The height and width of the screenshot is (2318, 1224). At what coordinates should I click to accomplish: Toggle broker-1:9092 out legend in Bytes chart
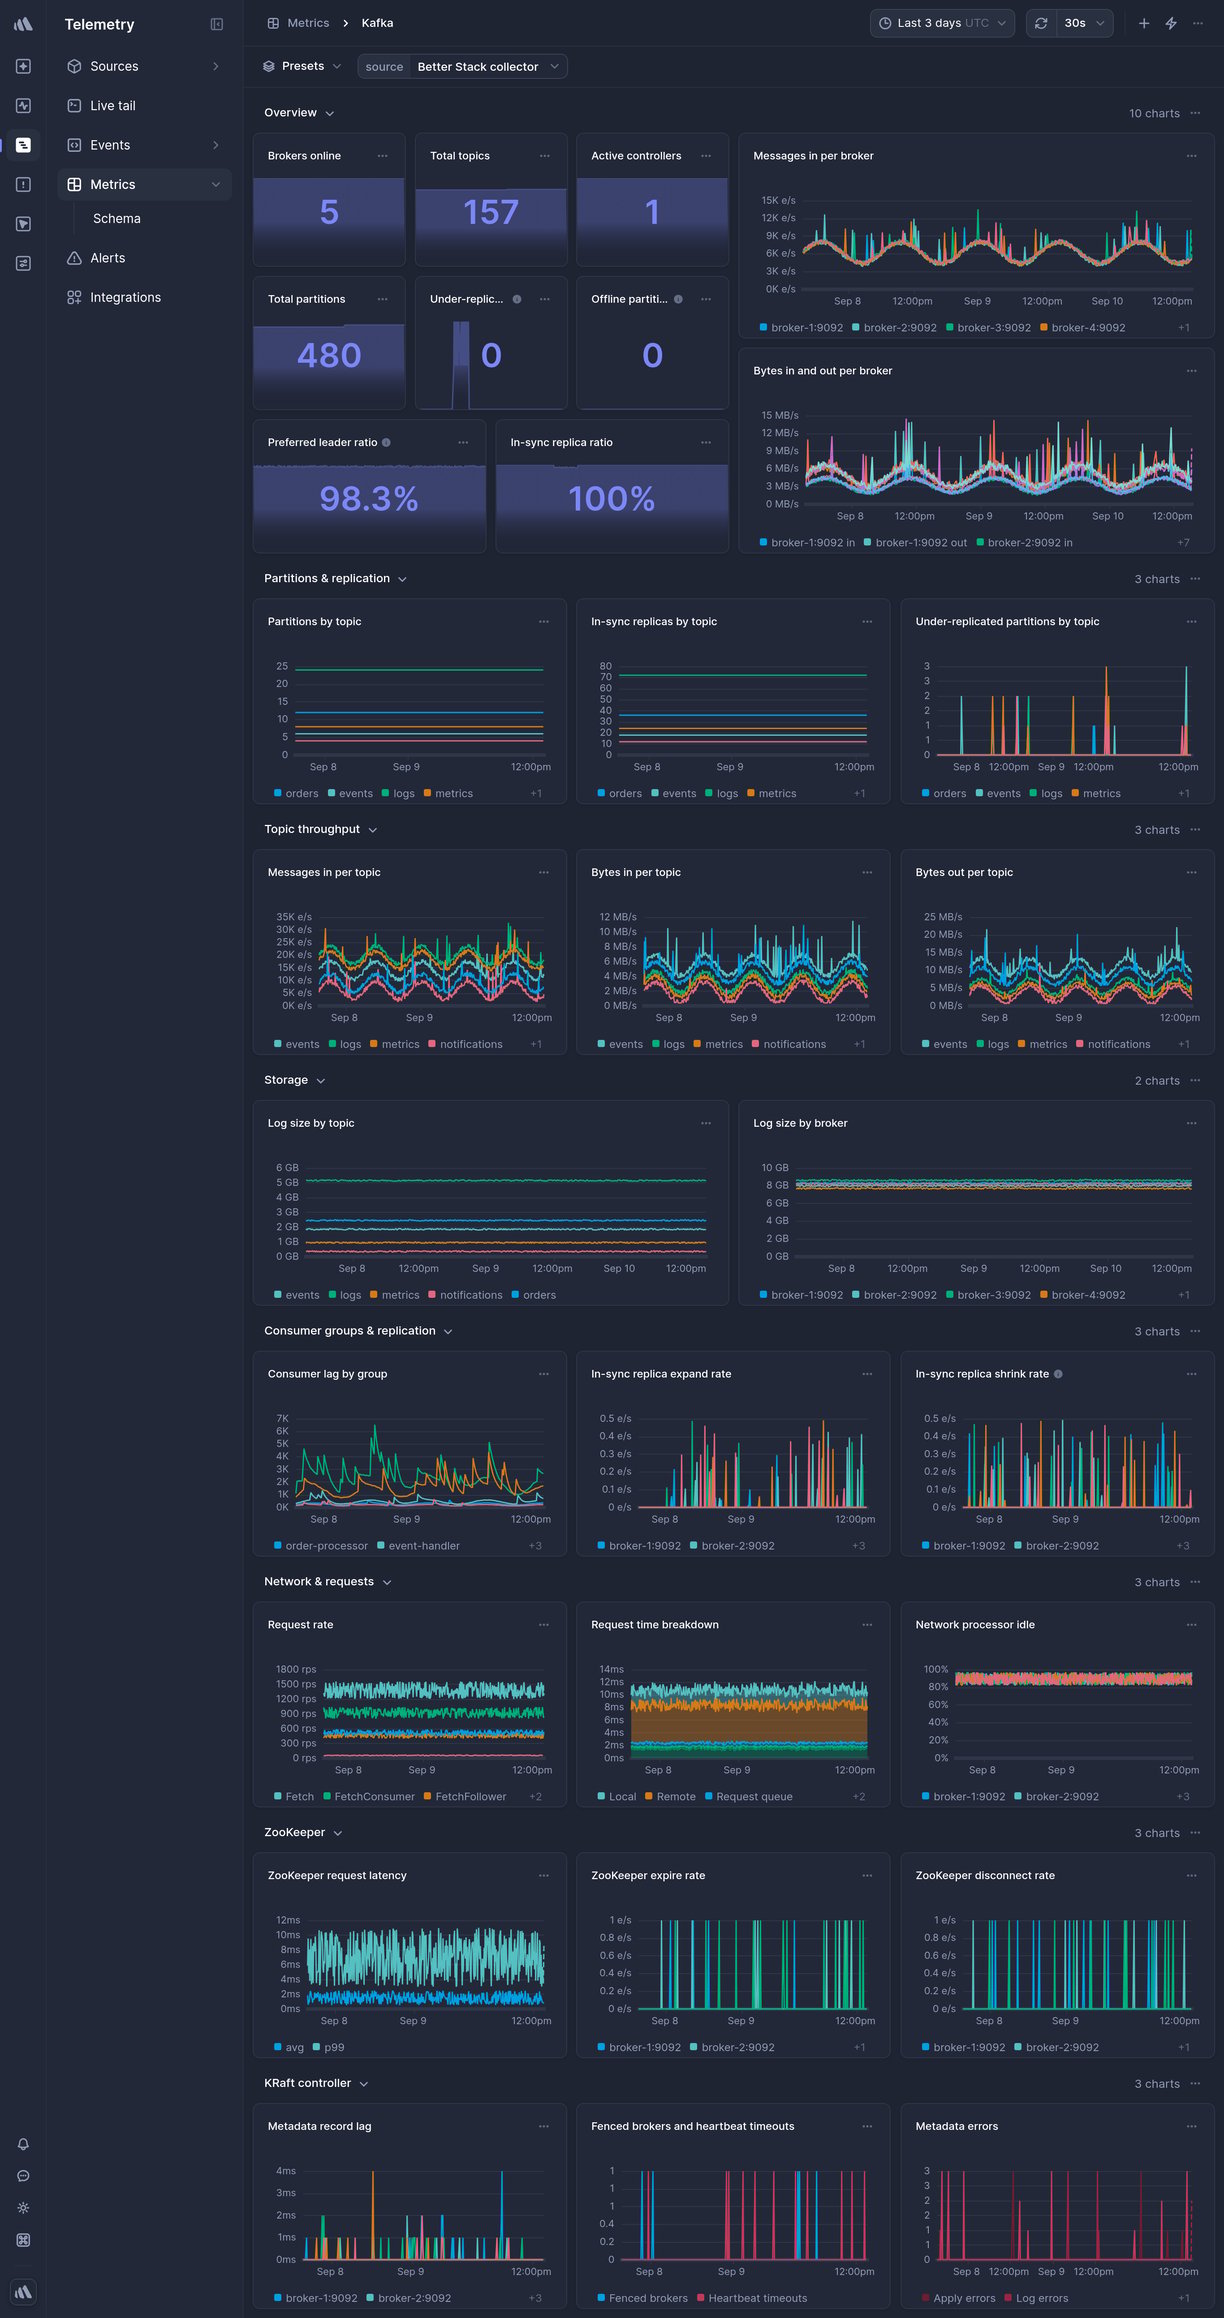[915, 543]
